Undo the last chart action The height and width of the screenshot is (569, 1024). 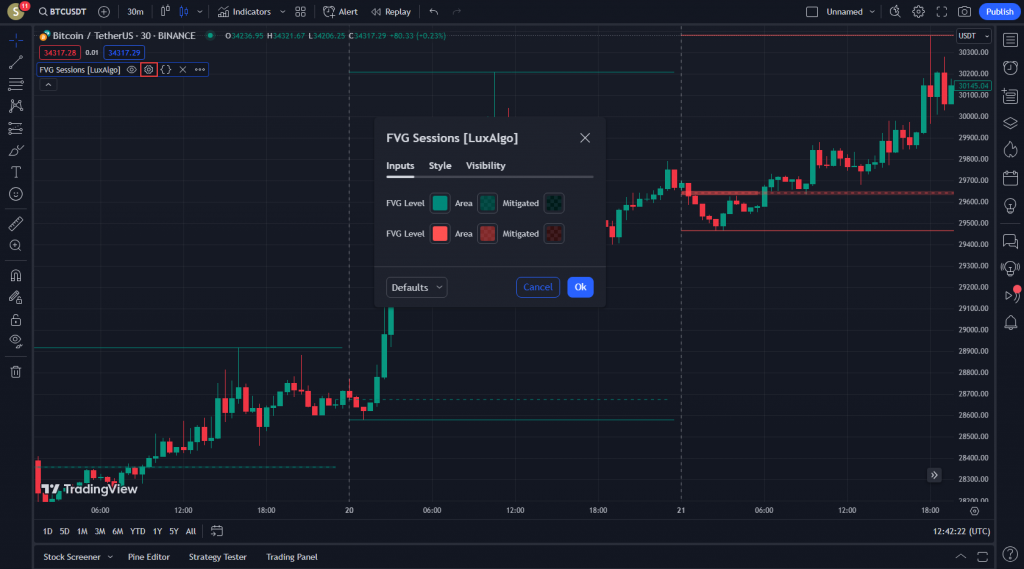click(434, 12)
